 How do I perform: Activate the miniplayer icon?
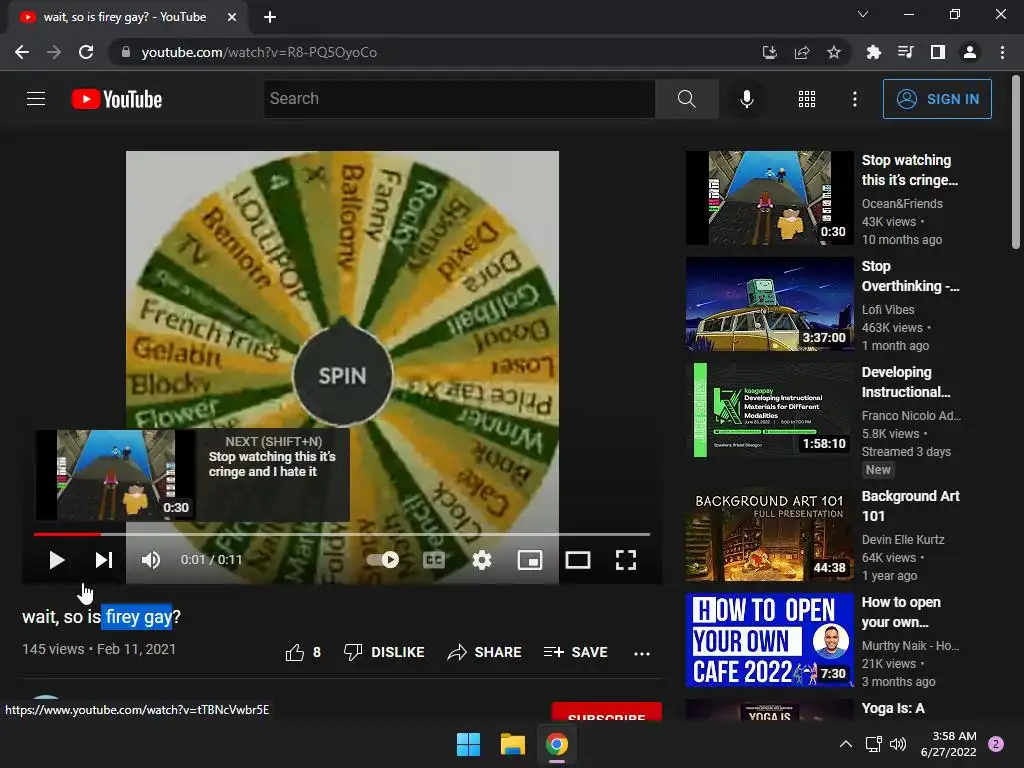530,560
